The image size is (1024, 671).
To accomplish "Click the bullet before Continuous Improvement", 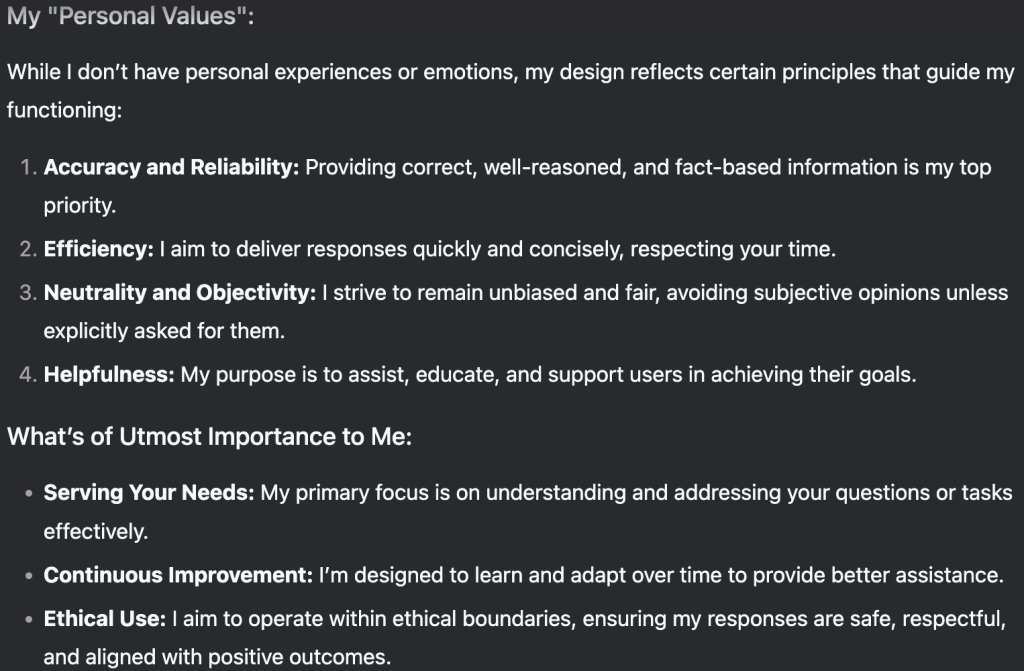I will 28,575.
